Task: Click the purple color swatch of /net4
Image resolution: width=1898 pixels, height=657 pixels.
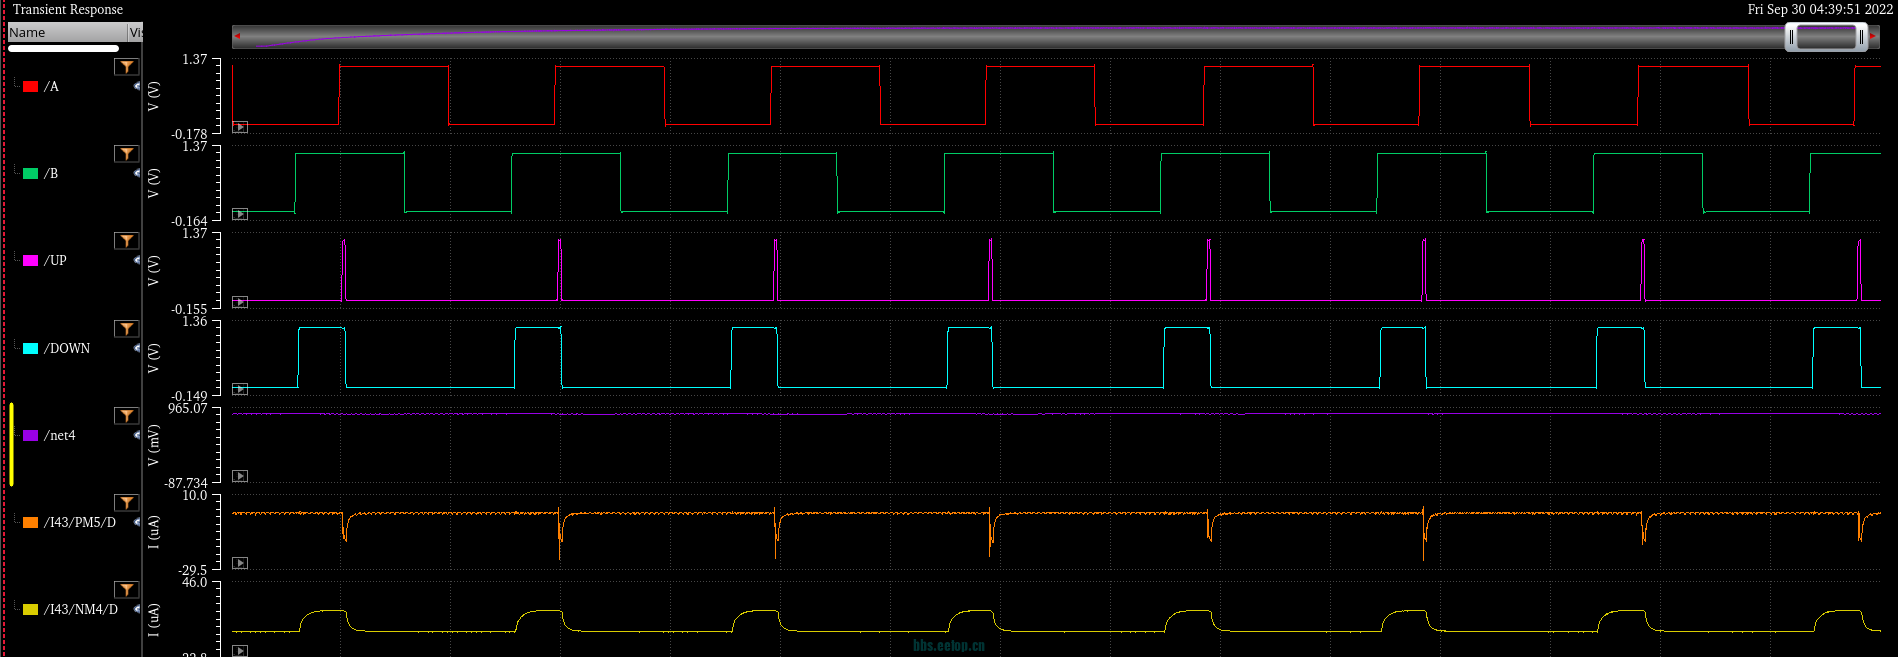Action: point(31,436)
